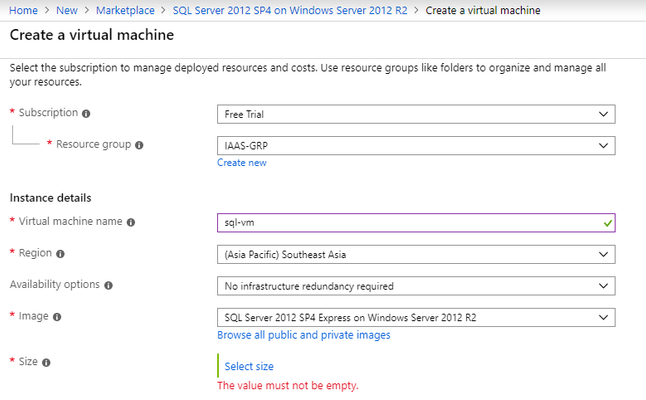Expand the Resource group dropdown IAAS-GRP
The width and height of the screenshot is (646, 400).
click(416, 145)
